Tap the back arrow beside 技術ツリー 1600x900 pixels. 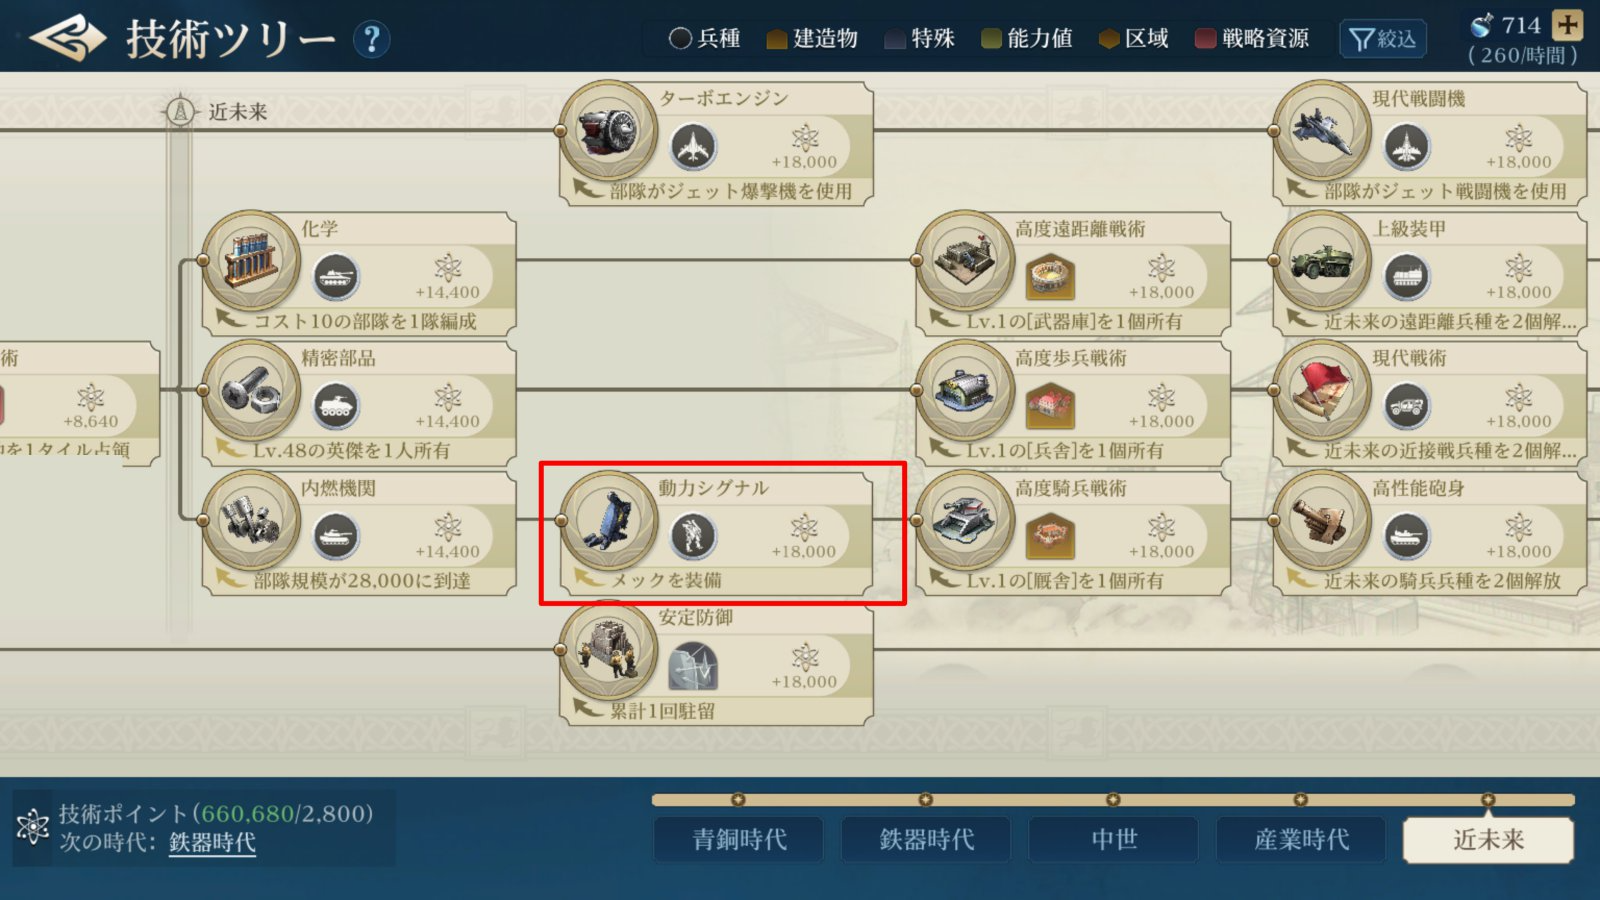tap(67, 38)
